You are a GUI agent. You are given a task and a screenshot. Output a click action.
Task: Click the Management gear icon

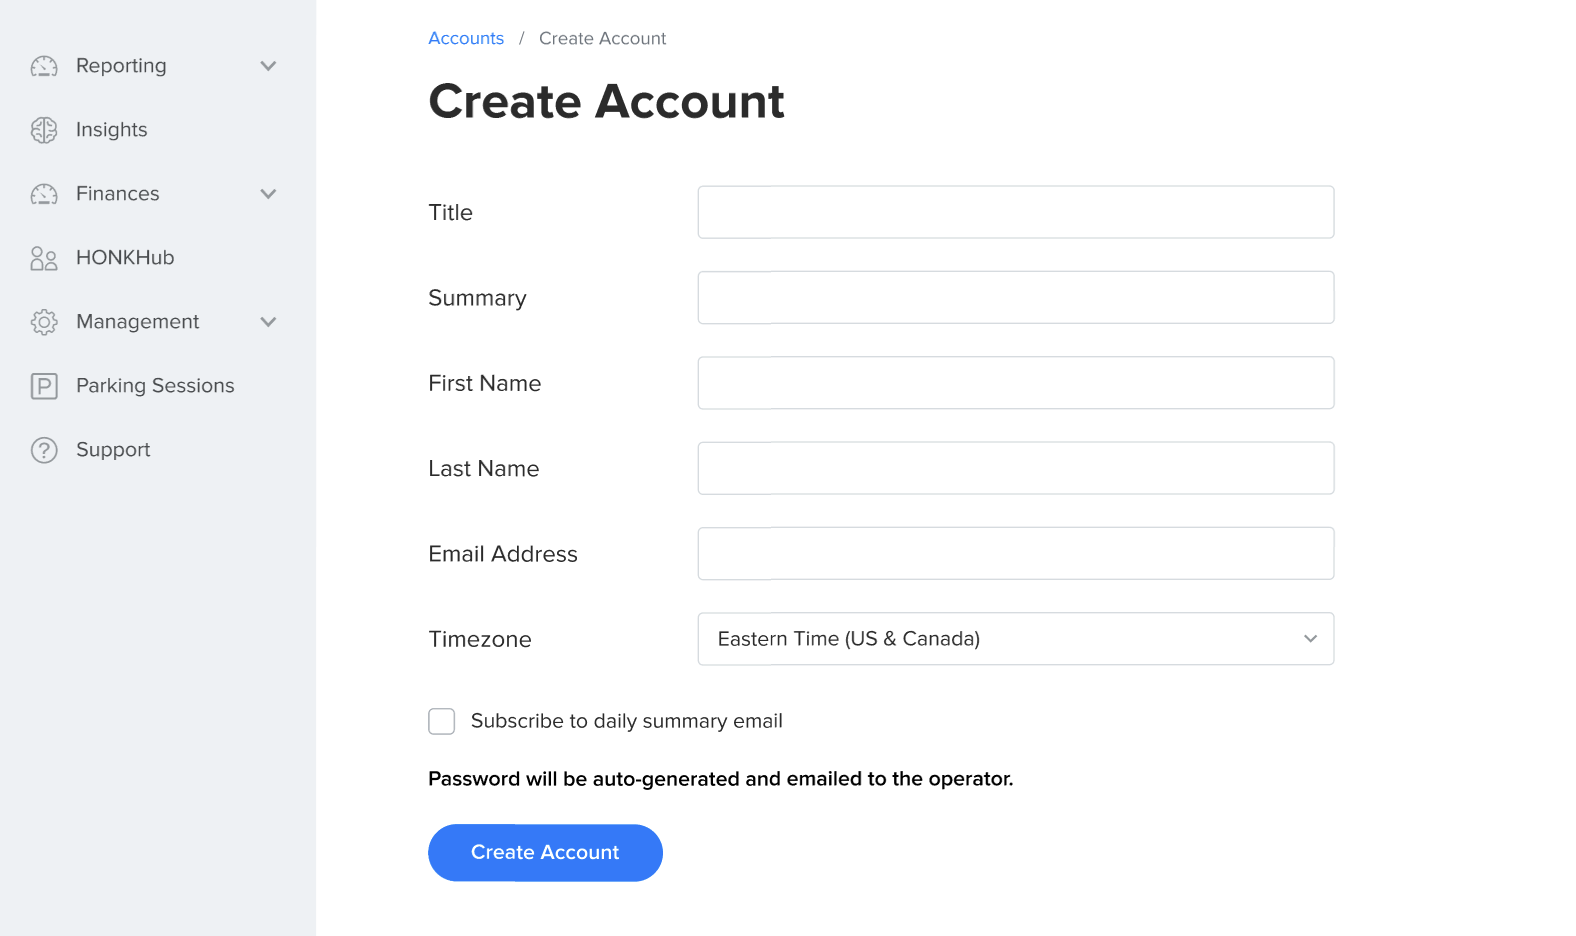[x=44, y=322]
